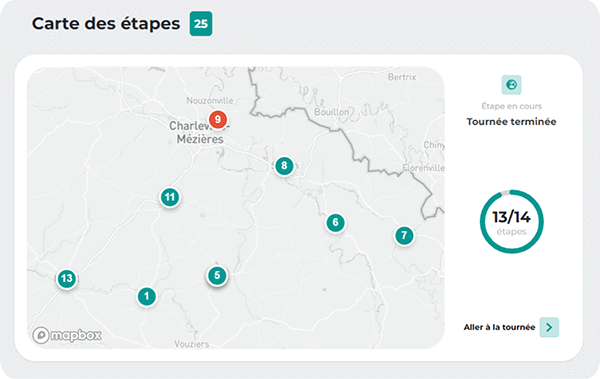Viewport: 600px width, 379px height.
Task: Click the "Carte des étapes" heading
Action: pyautogui.click(x=106, y=24)
